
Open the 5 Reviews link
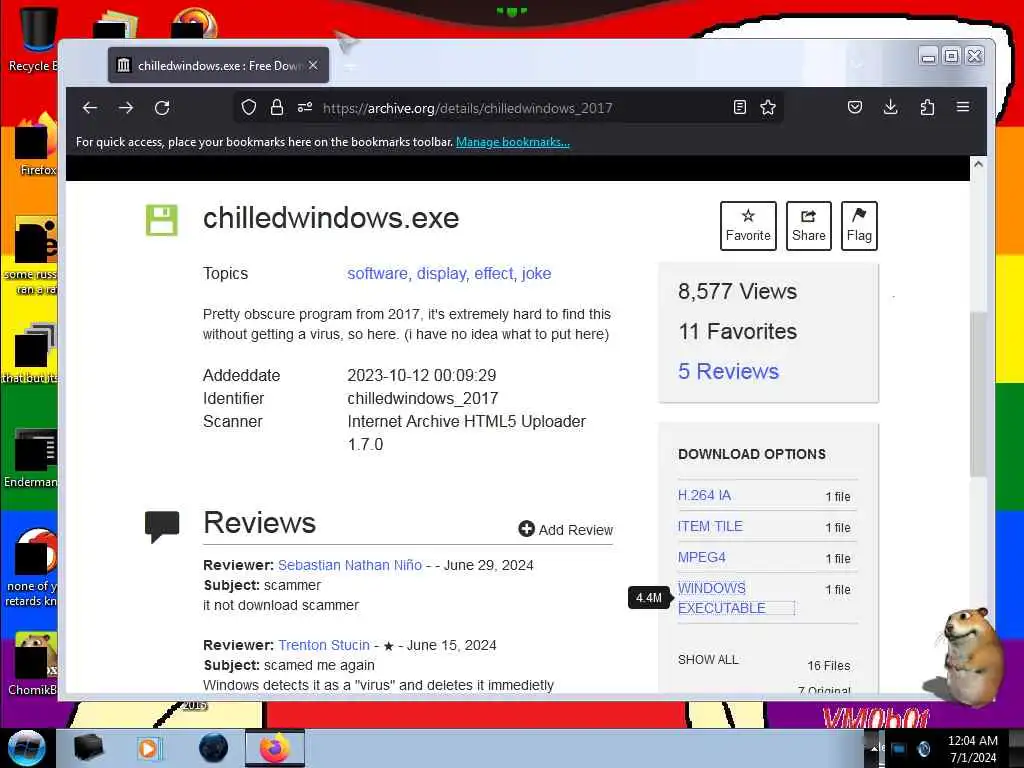point(728,372)
